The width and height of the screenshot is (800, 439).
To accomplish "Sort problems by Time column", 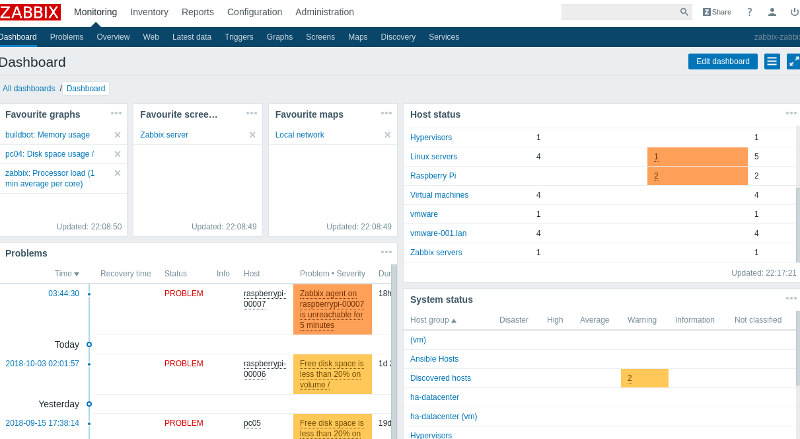I will coord(67,274).
